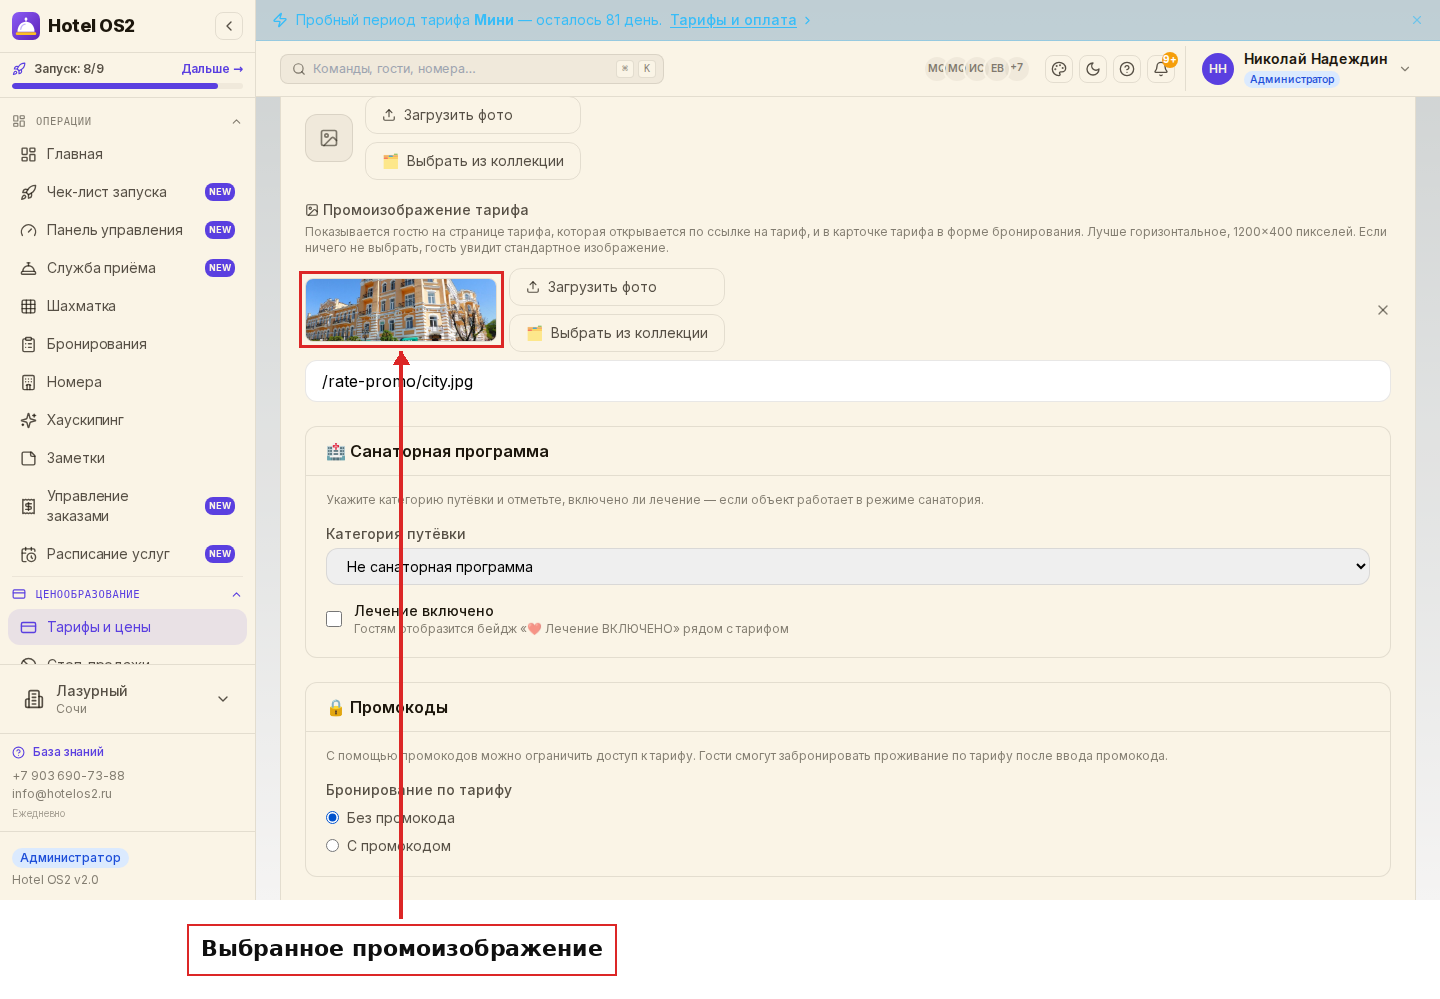Click the launch progress bar
1440x999 pixels.
coord(127,86)
